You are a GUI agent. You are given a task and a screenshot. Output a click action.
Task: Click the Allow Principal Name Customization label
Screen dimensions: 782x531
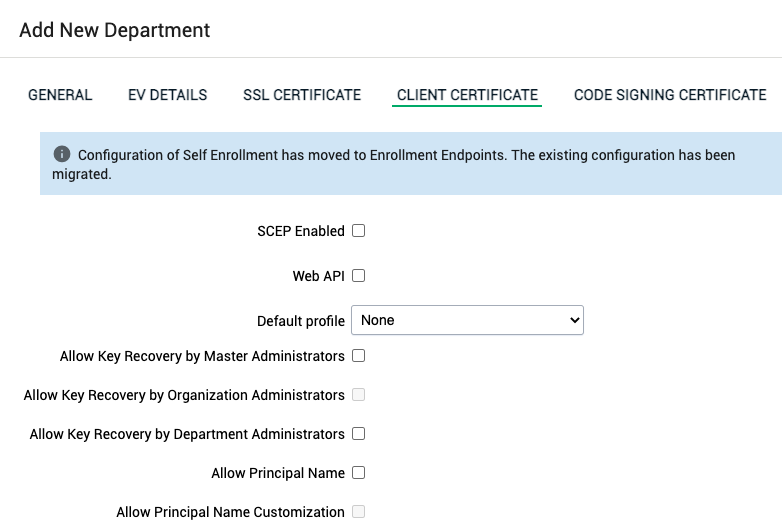coord(230,512)
